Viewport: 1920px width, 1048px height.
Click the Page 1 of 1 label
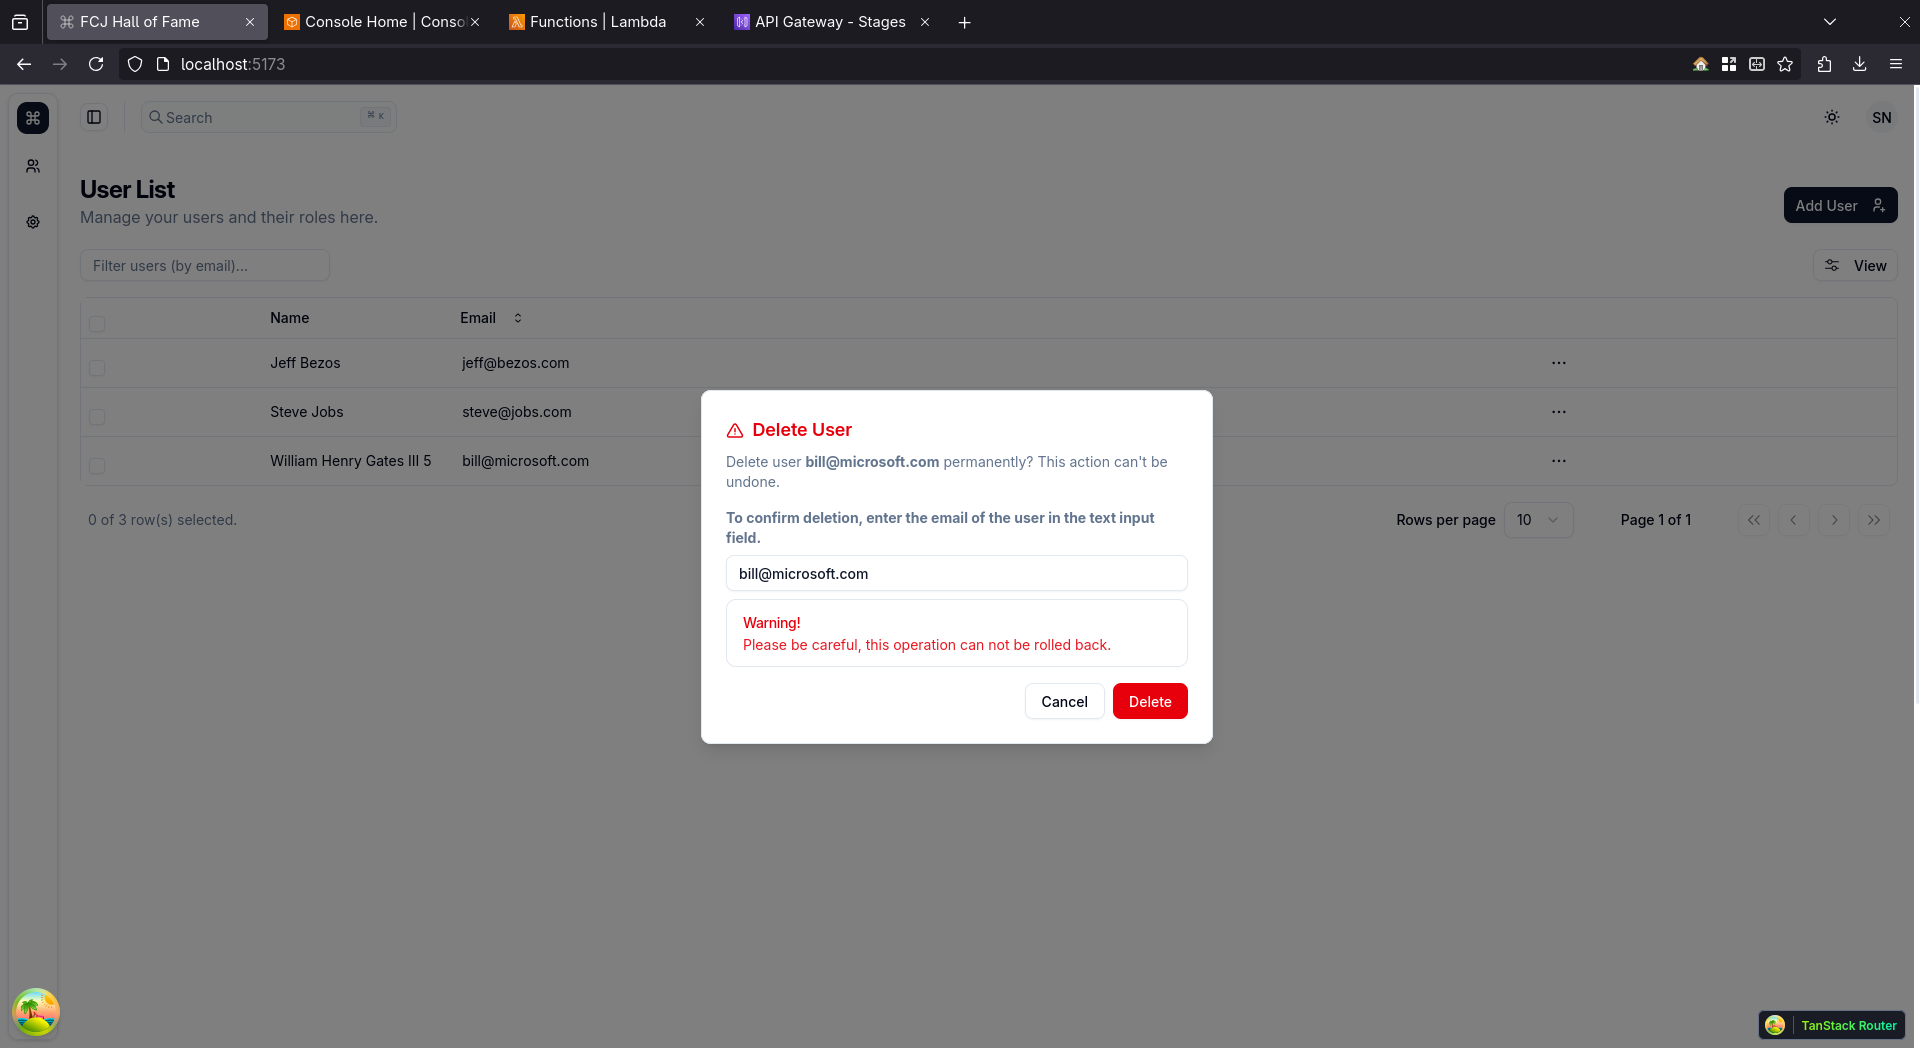pos(1656,520)
